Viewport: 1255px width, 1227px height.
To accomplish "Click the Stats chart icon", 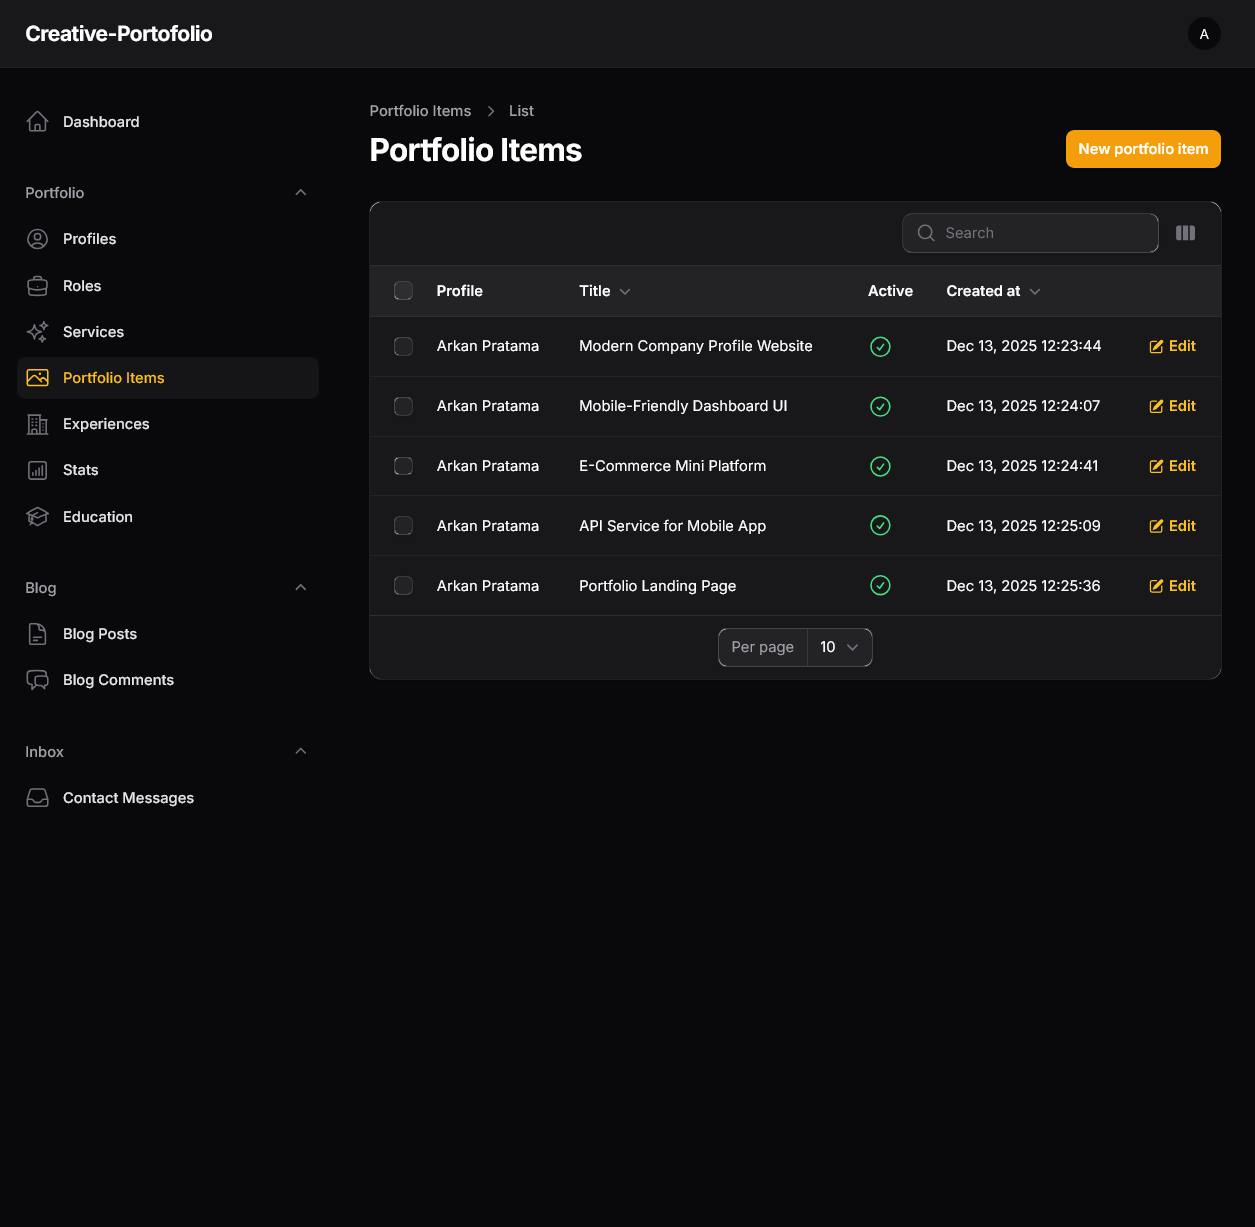I will pos(37,470).
